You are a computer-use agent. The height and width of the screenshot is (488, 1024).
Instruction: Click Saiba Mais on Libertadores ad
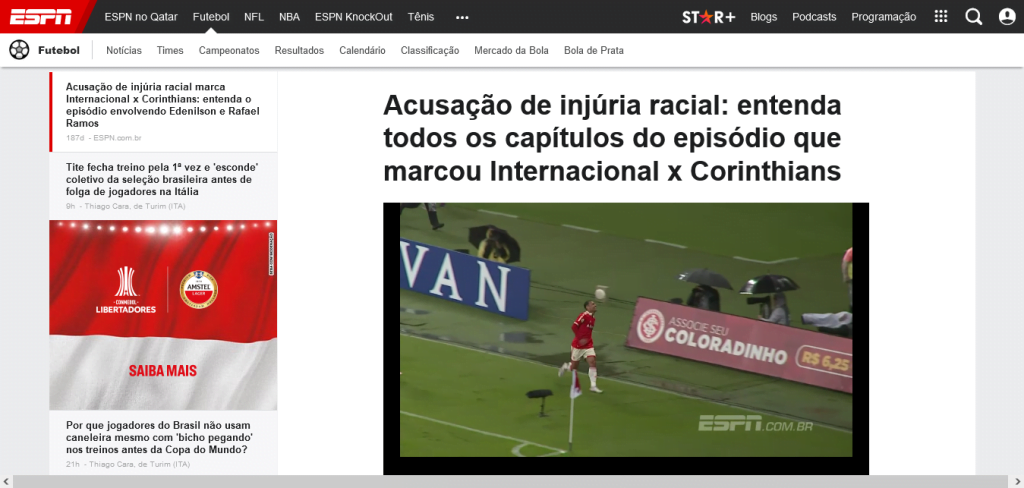pos(163,371)
